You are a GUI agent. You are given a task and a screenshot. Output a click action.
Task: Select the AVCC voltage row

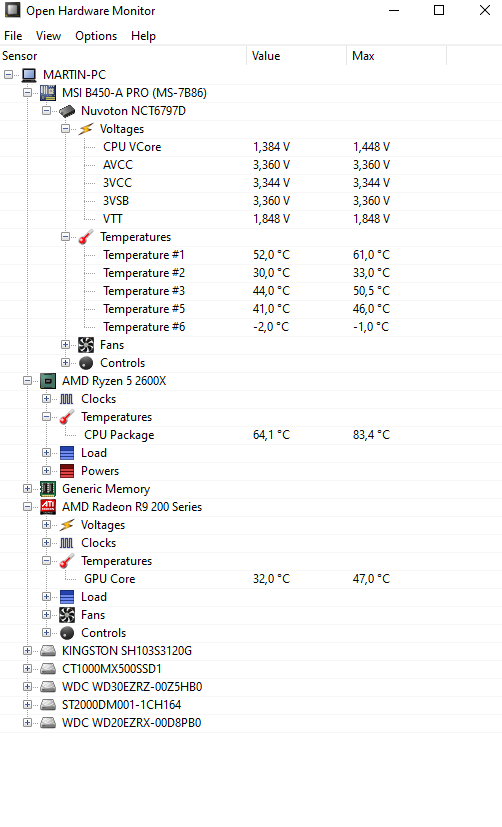click(251, 165)
